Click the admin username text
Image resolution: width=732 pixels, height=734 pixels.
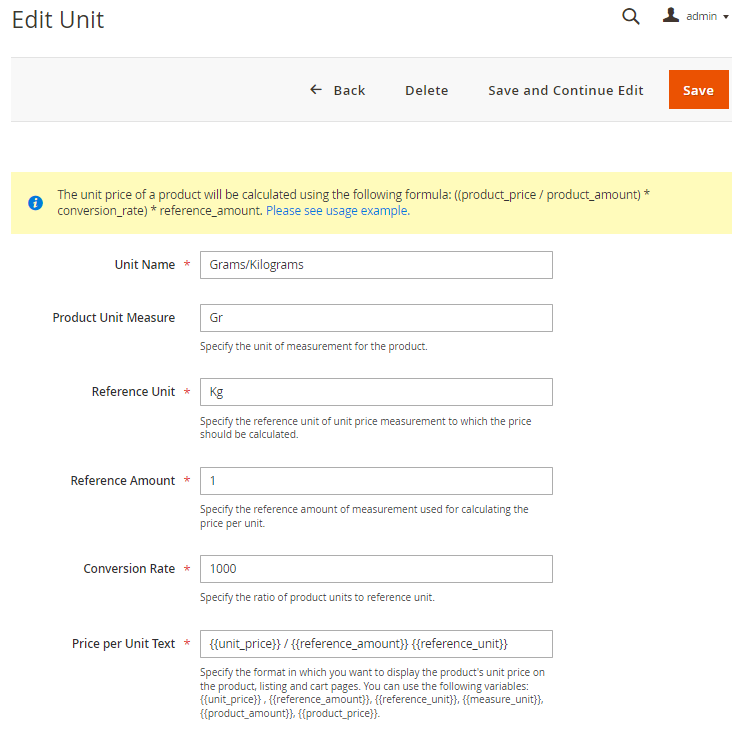click(701, 16)
